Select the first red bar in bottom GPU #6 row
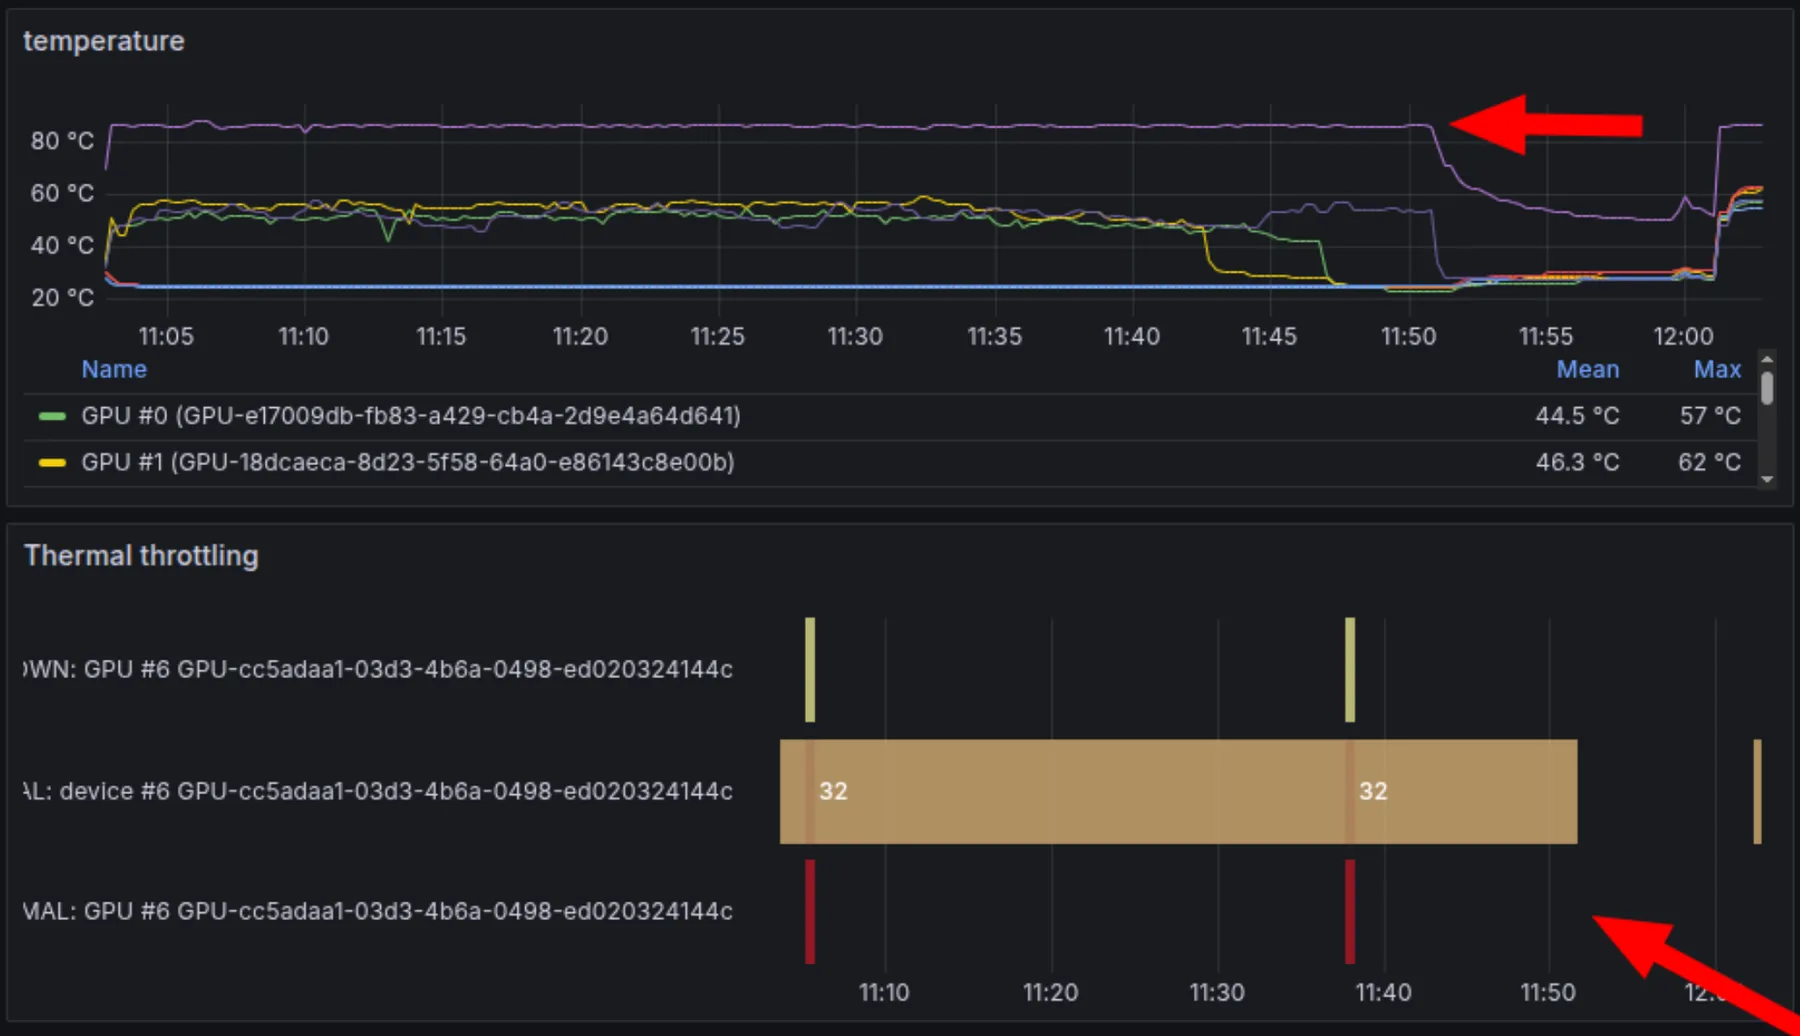 810,911
